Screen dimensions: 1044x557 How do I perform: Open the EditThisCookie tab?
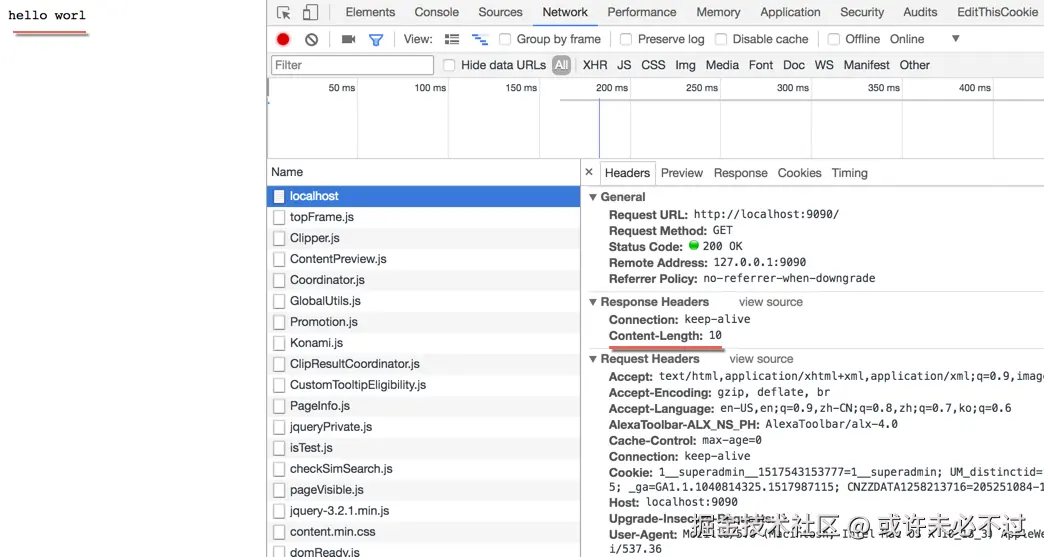997,12
